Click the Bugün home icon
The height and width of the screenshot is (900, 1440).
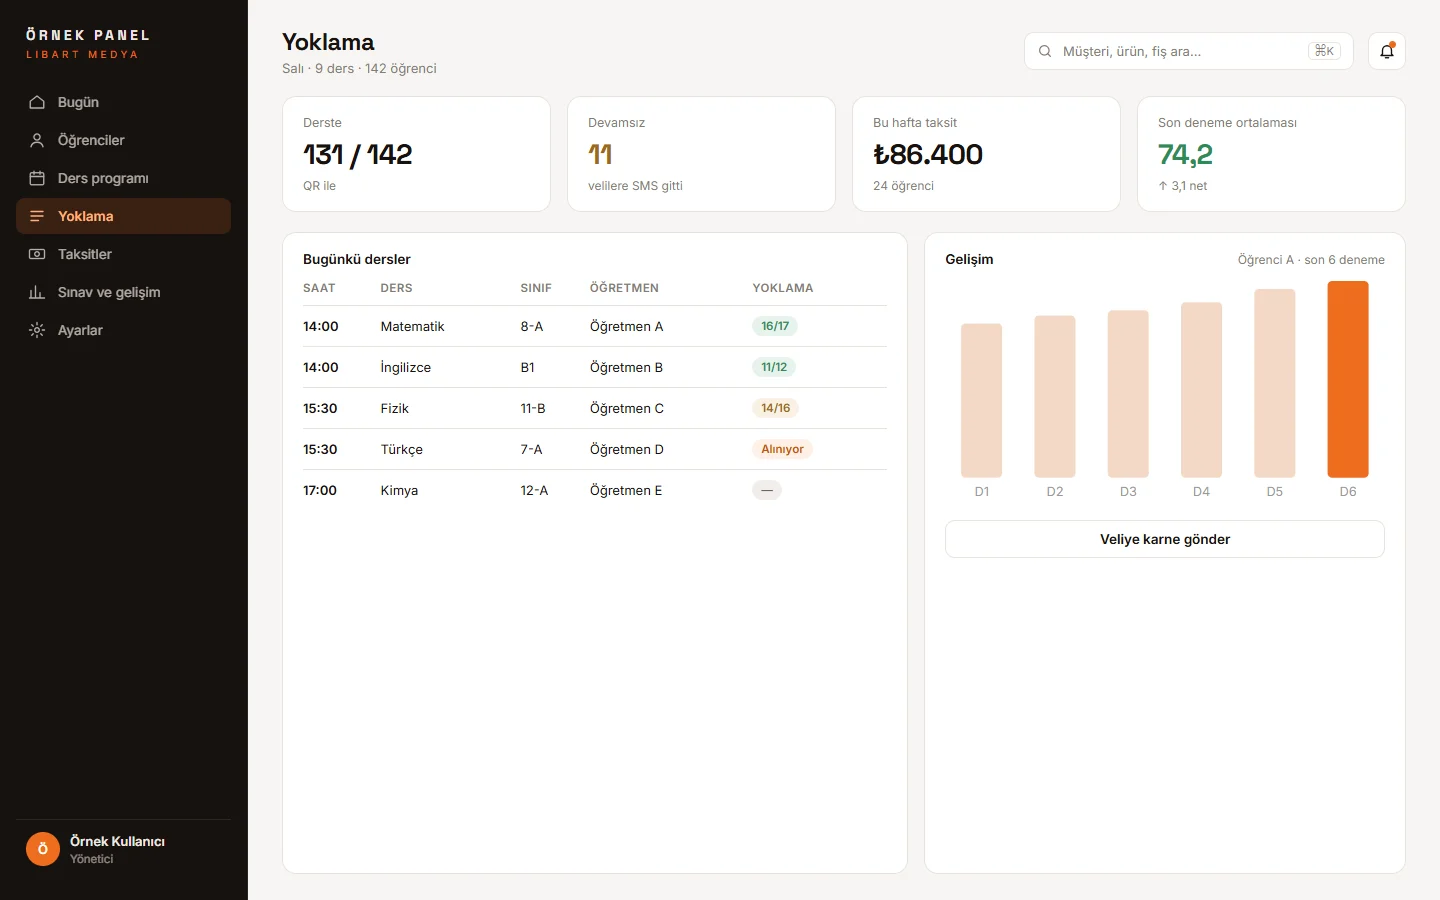(37, 102)
